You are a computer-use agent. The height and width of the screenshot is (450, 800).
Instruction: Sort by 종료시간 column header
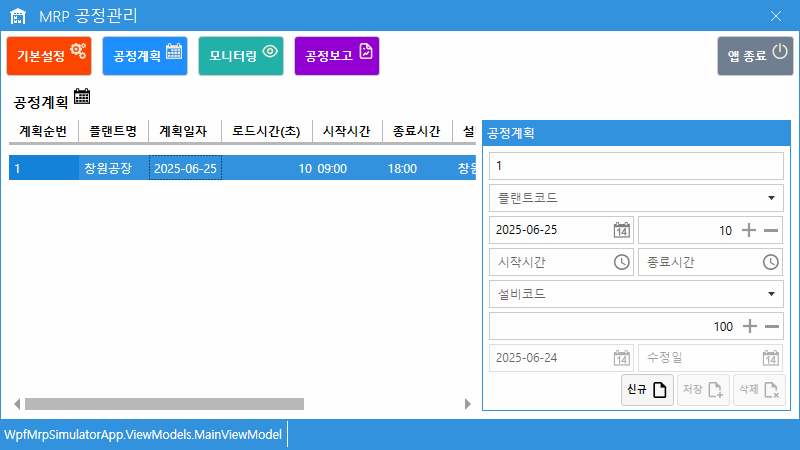pyautogui.click(x=417, y=131)
